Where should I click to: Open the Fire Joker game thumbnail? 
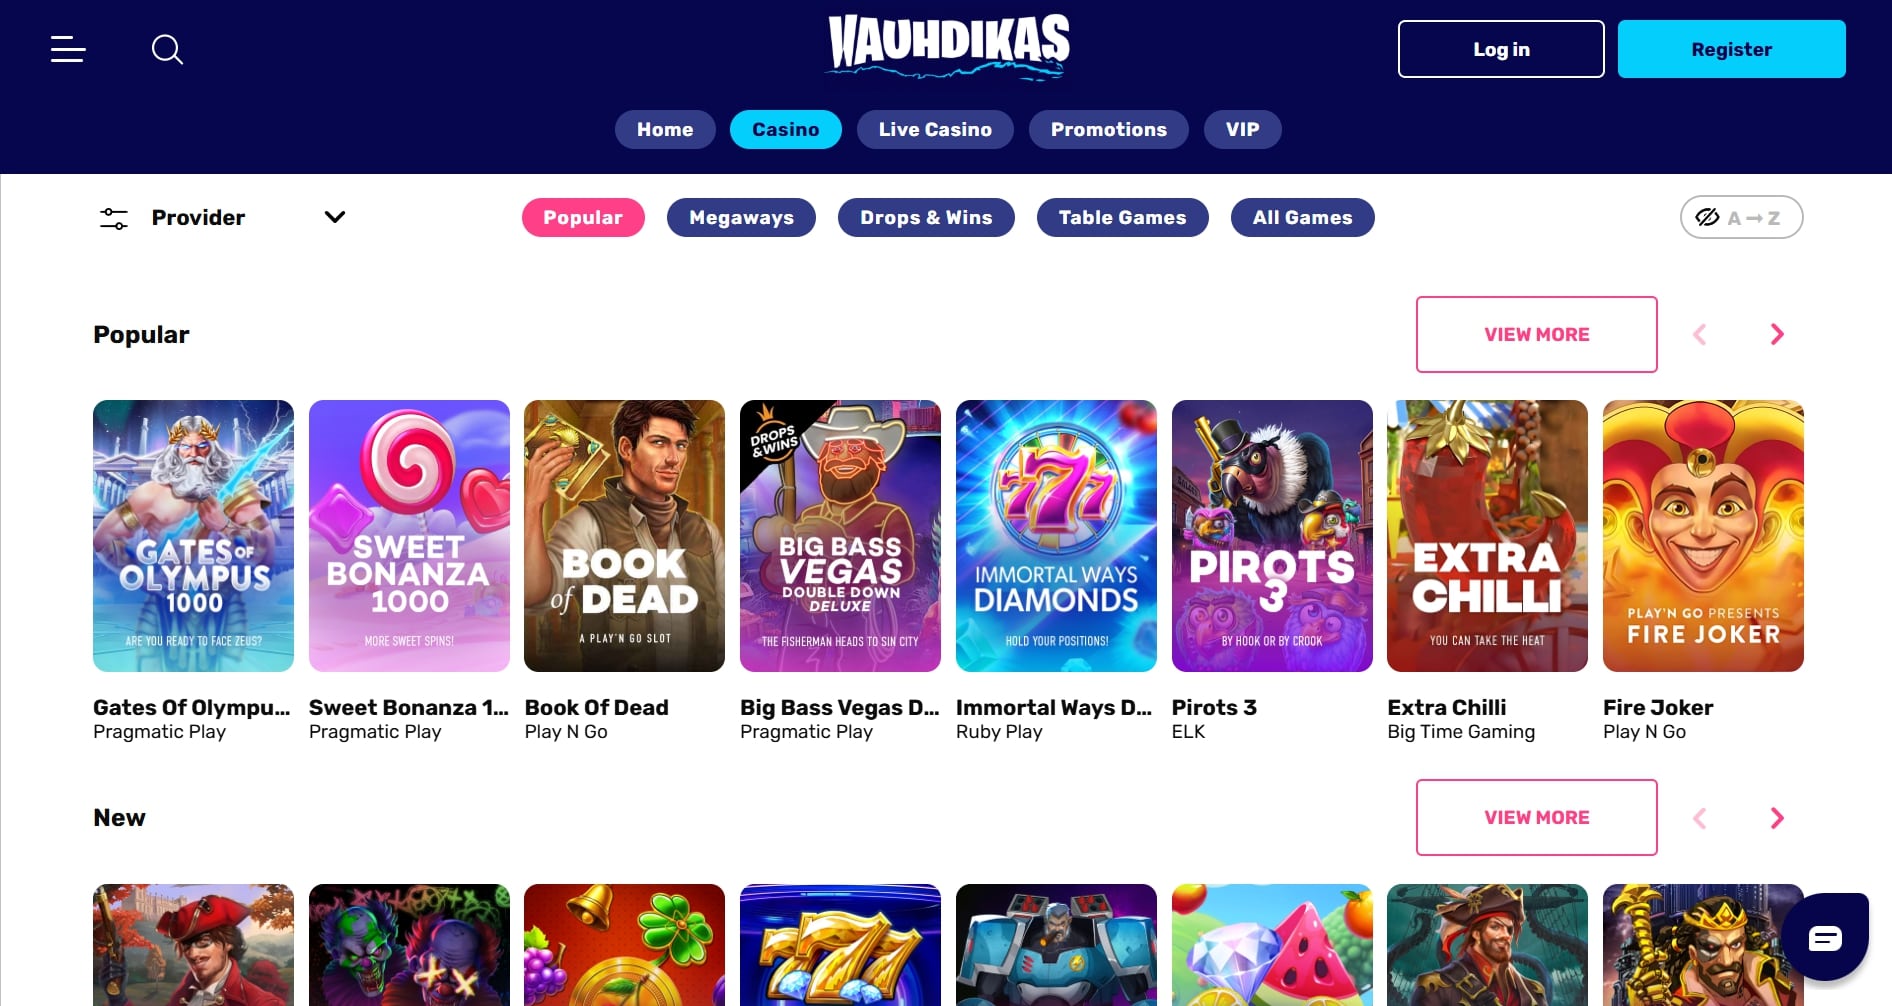click(x=1703, y=536)
